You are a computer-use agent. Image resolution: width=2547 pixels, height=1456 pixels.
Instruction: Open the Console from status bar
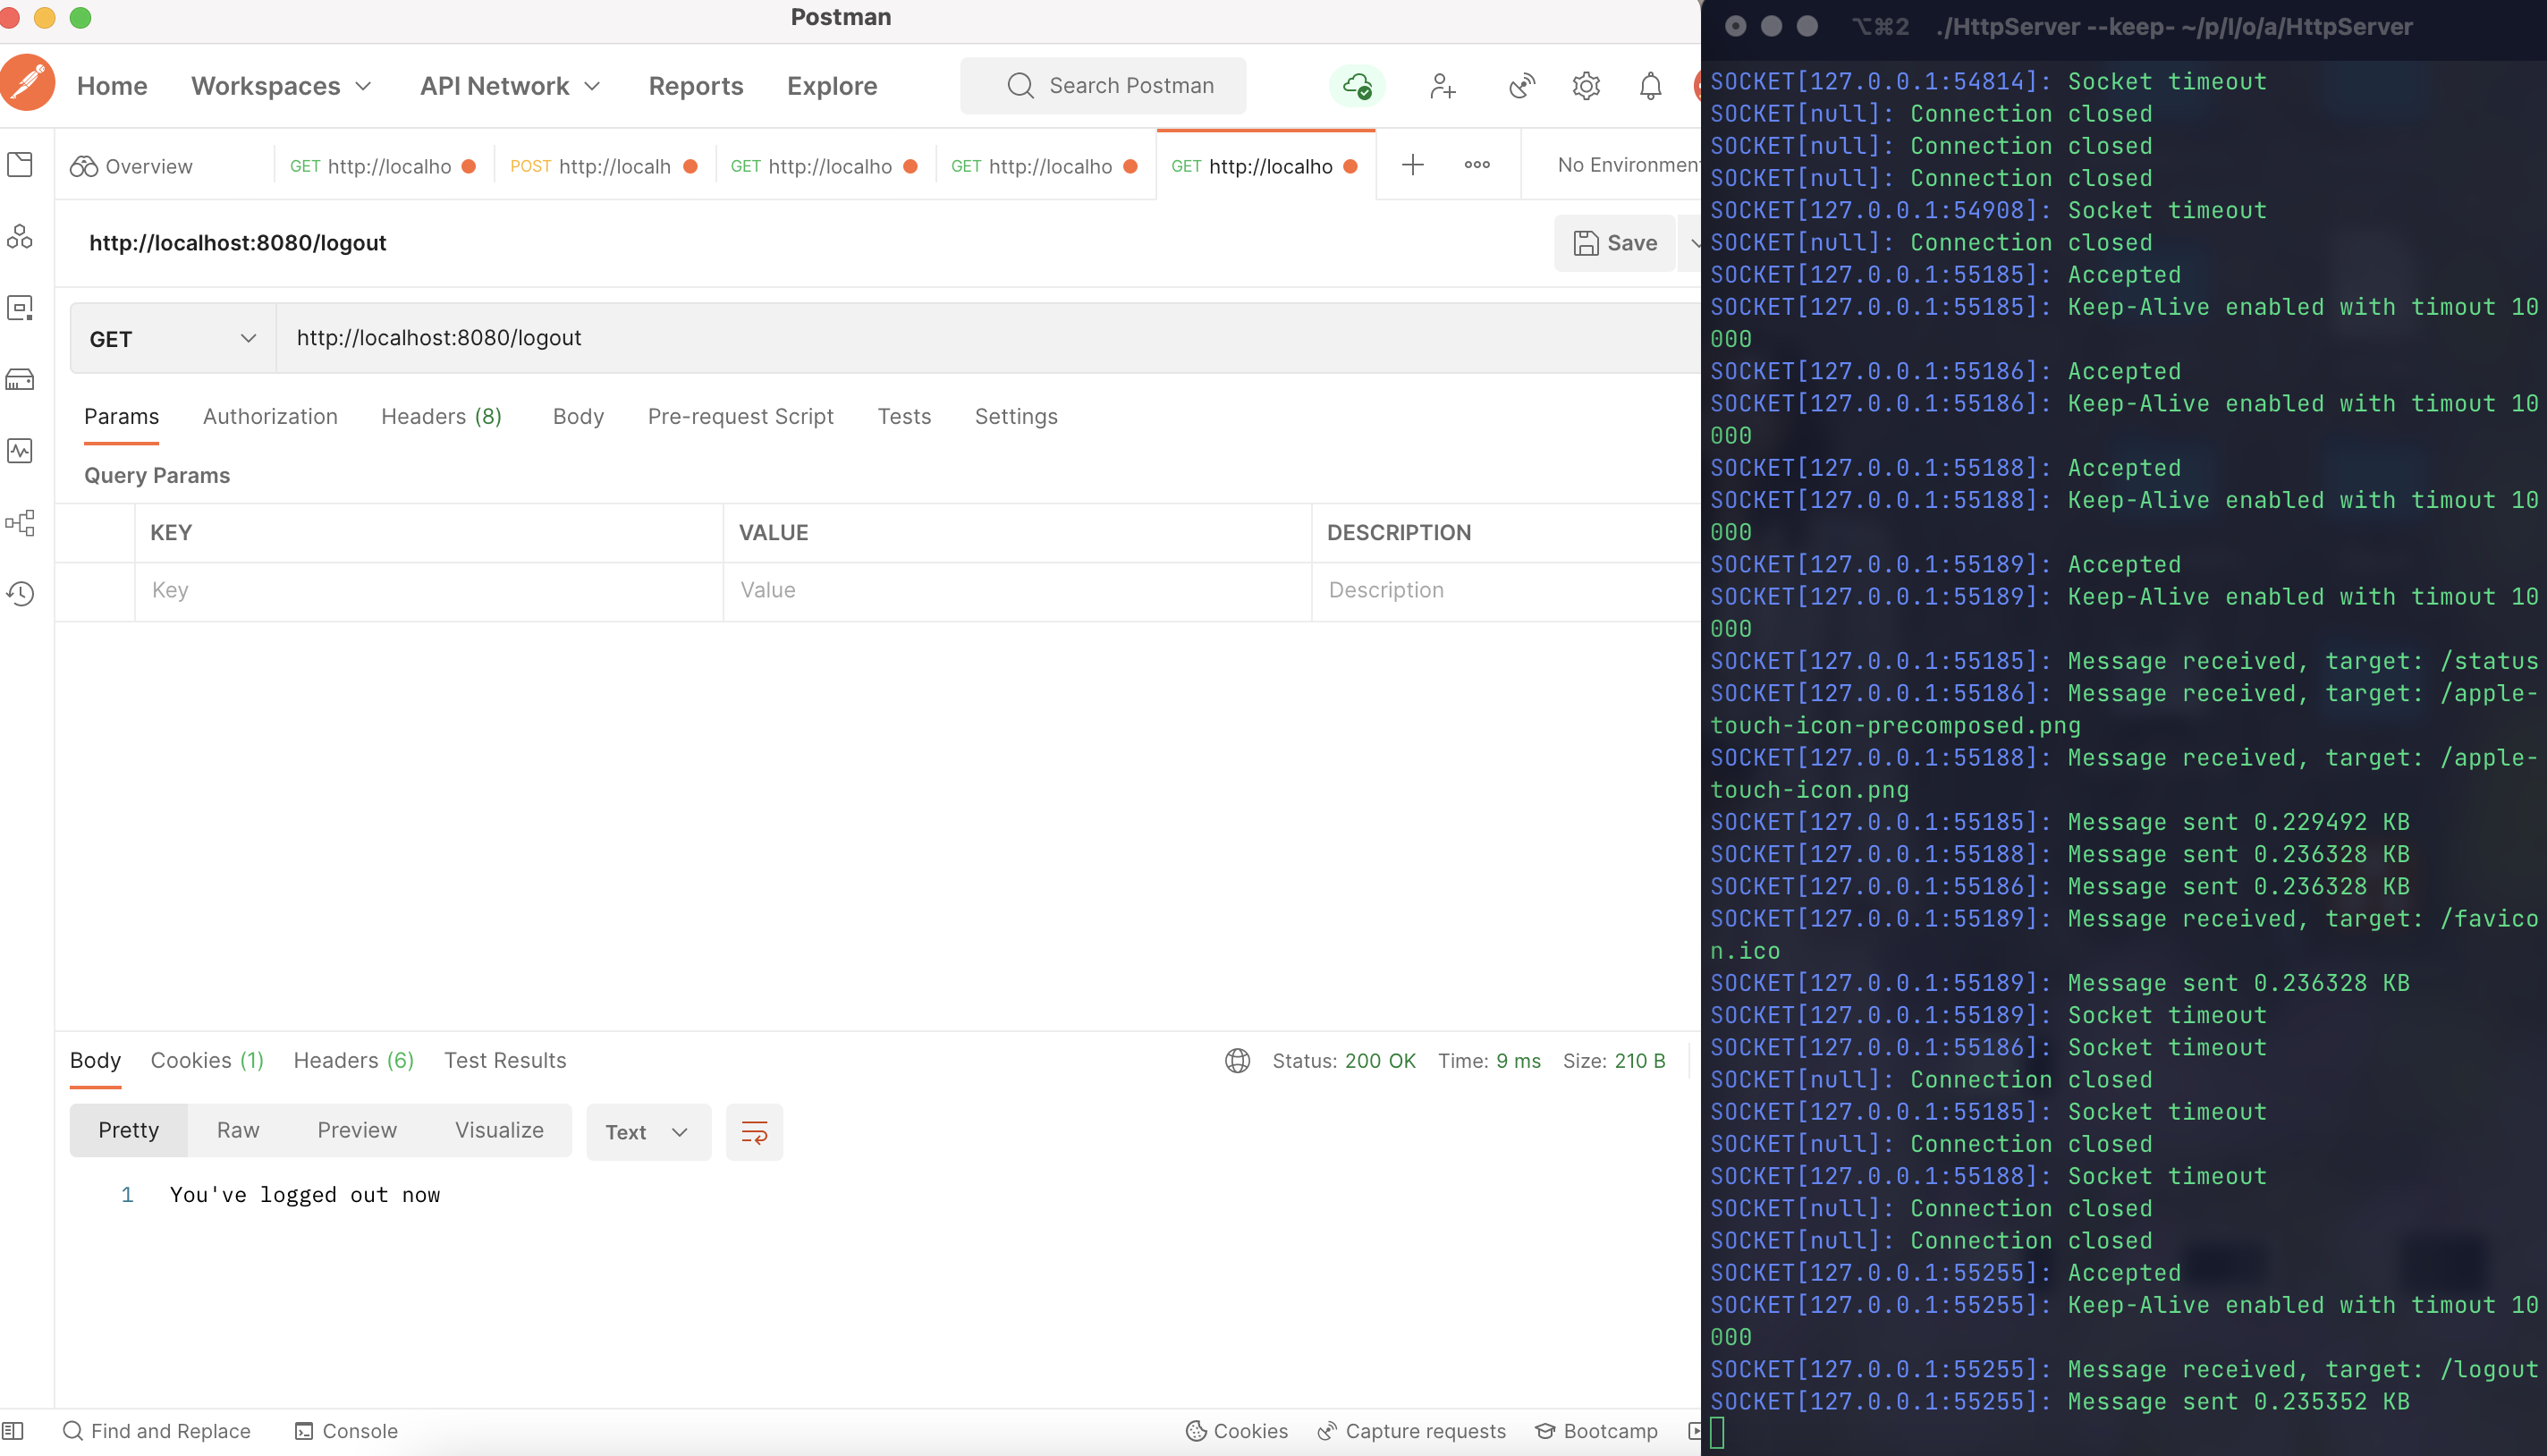pos(347,1431)
